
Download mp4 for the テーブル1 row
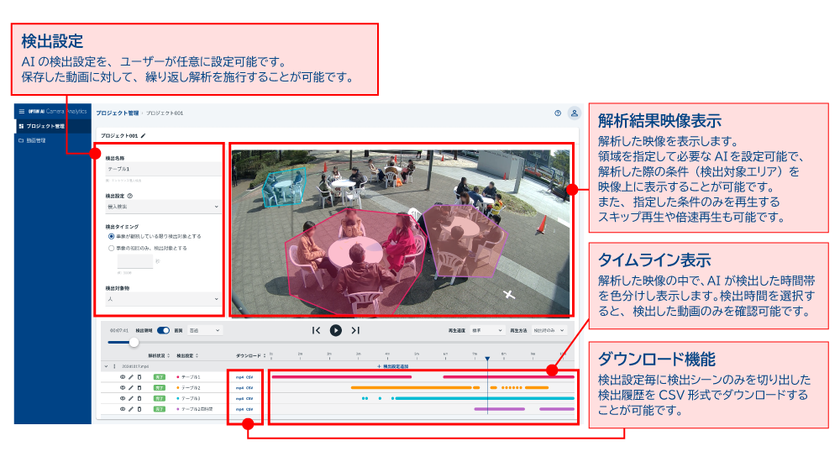click(x=239, y=377)
